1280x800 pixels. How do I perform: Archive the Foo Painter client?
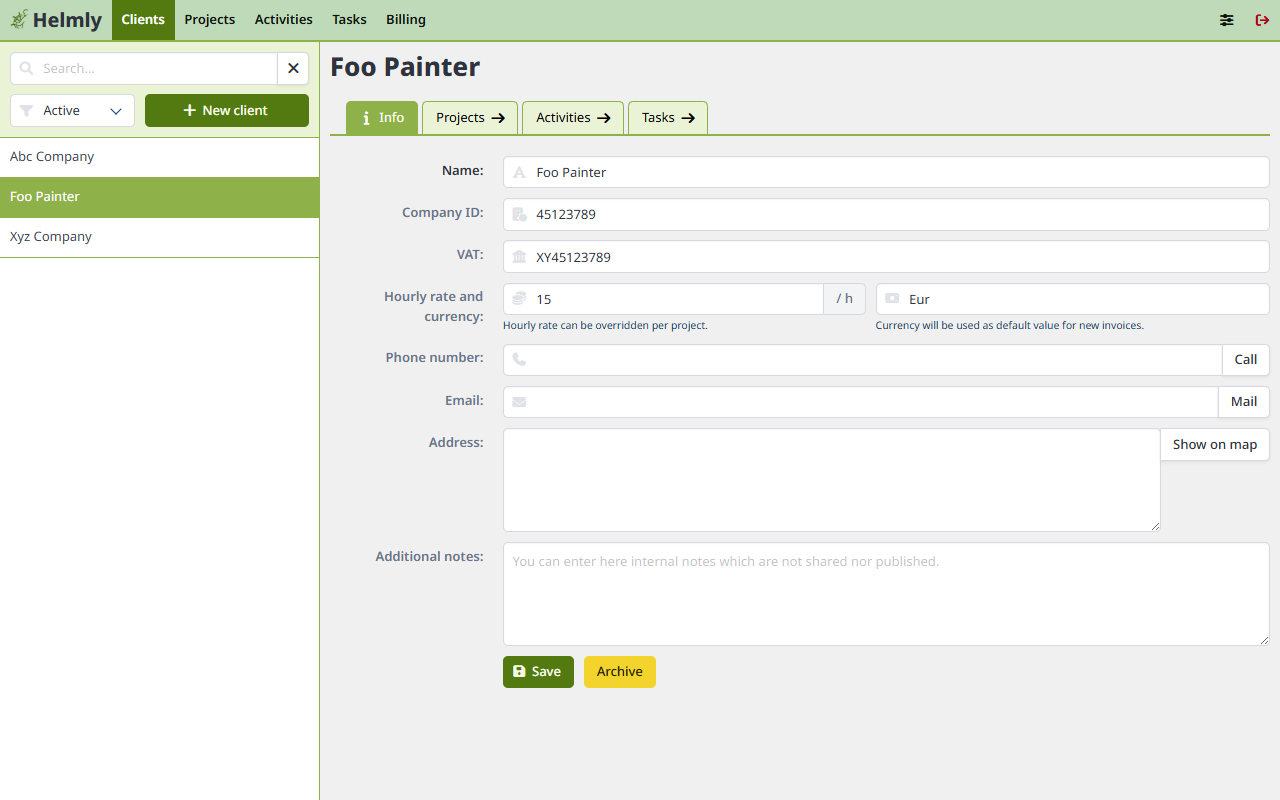(x=620, y=672)
